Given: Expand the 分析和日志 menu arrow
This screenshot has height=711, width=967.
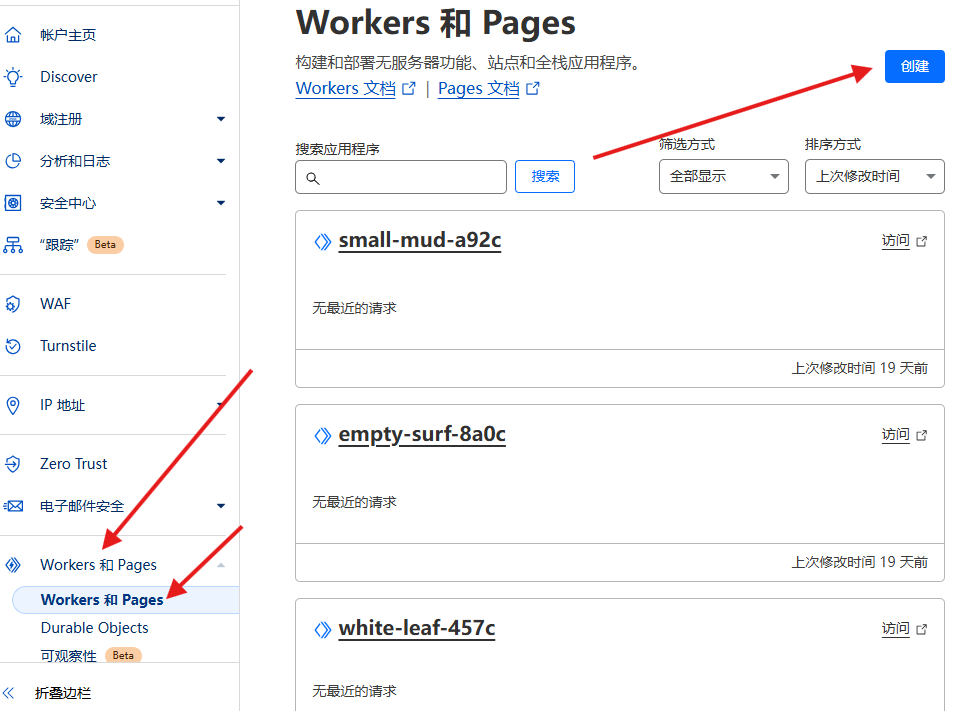Looking at the screenshot, I should coord(221,161).
